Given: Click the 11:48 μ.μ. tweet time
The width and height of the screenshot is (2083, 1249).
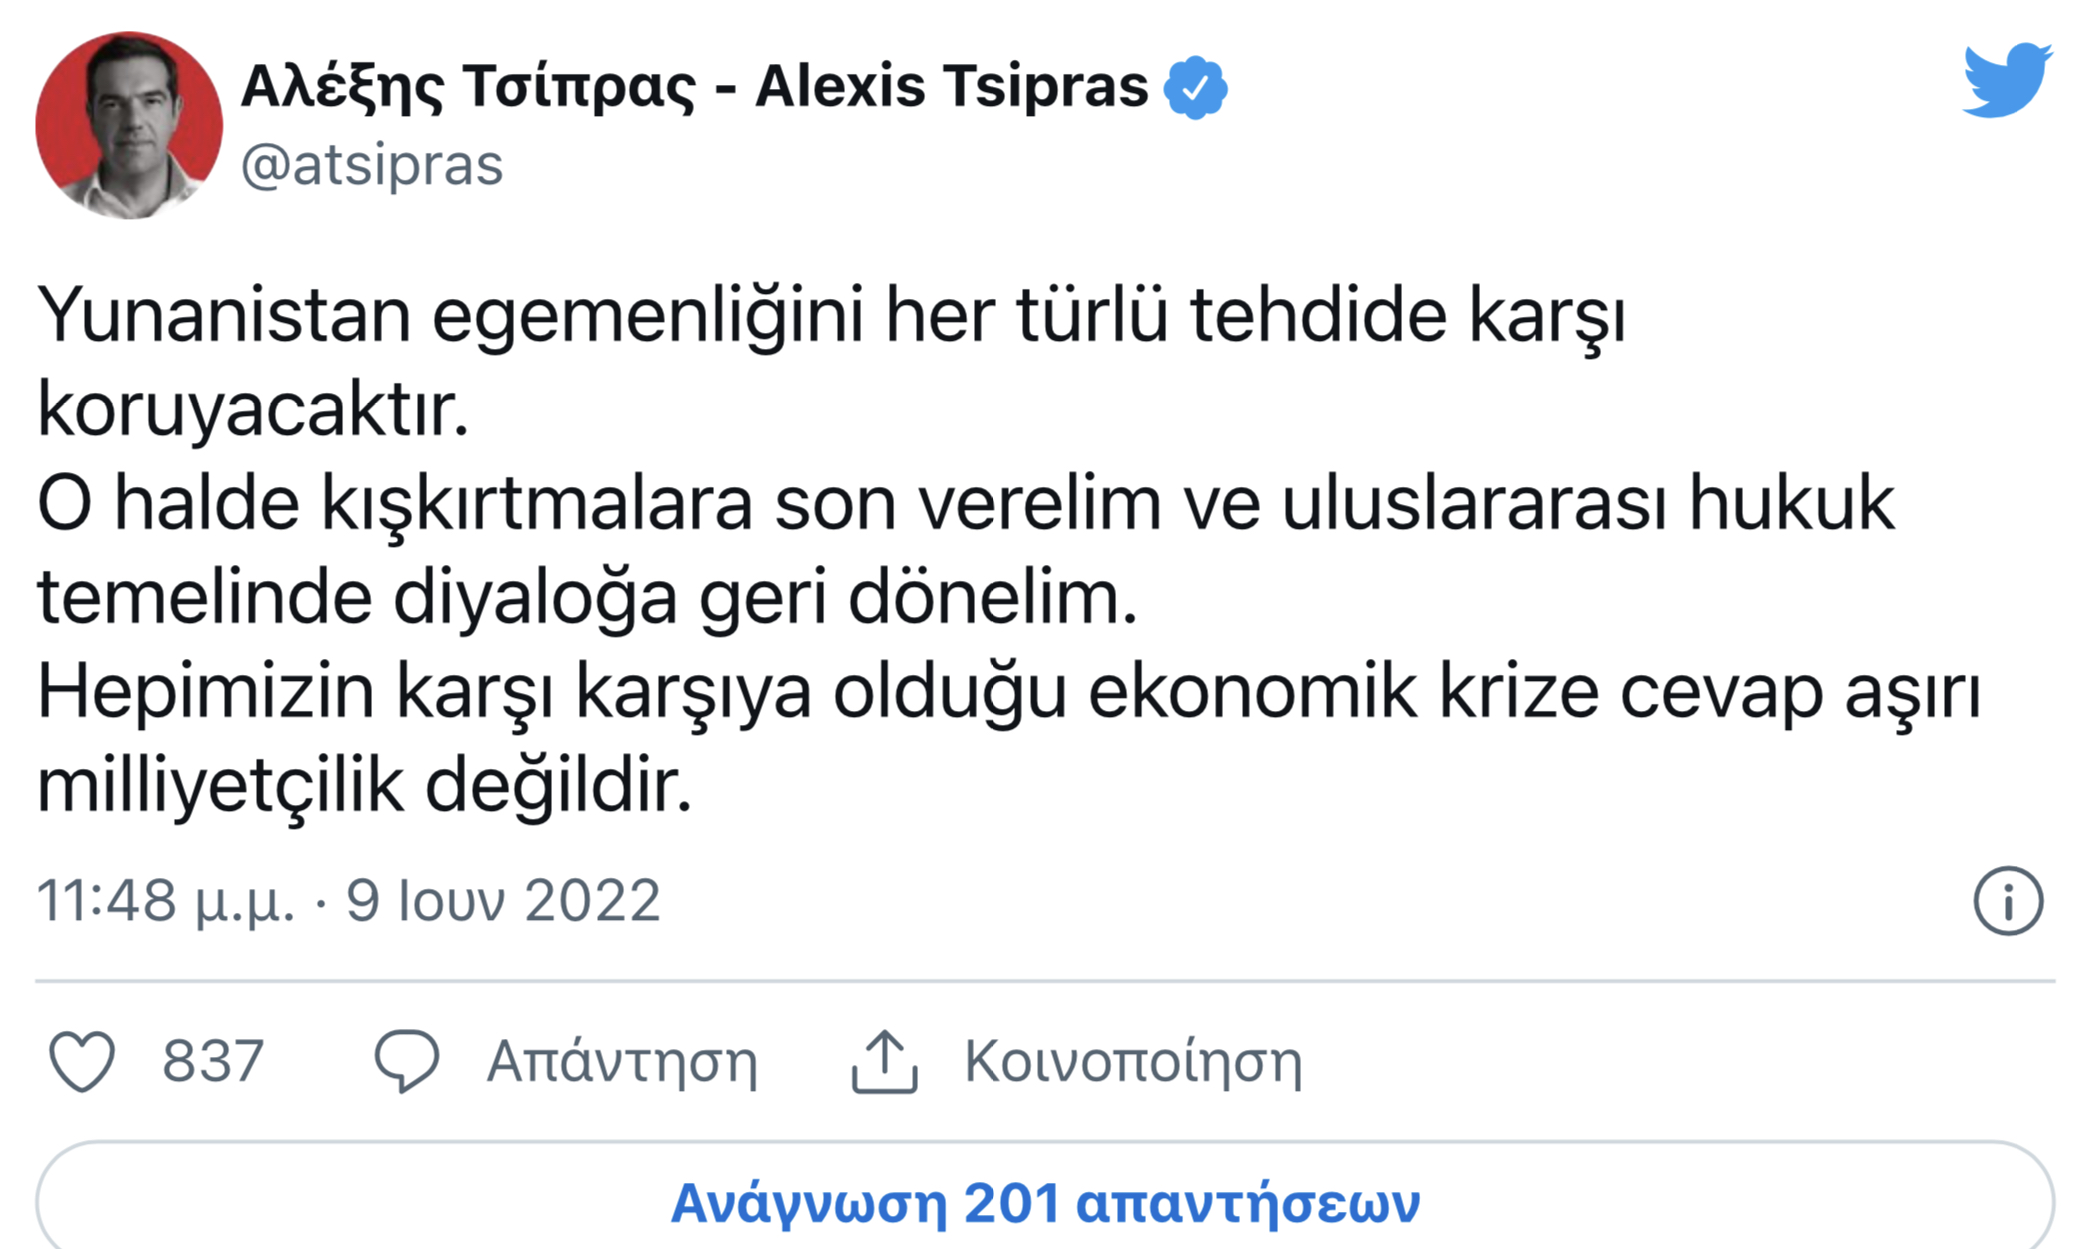Looking at the screenshot, I should pyautogui.click(x=166, y=901).
